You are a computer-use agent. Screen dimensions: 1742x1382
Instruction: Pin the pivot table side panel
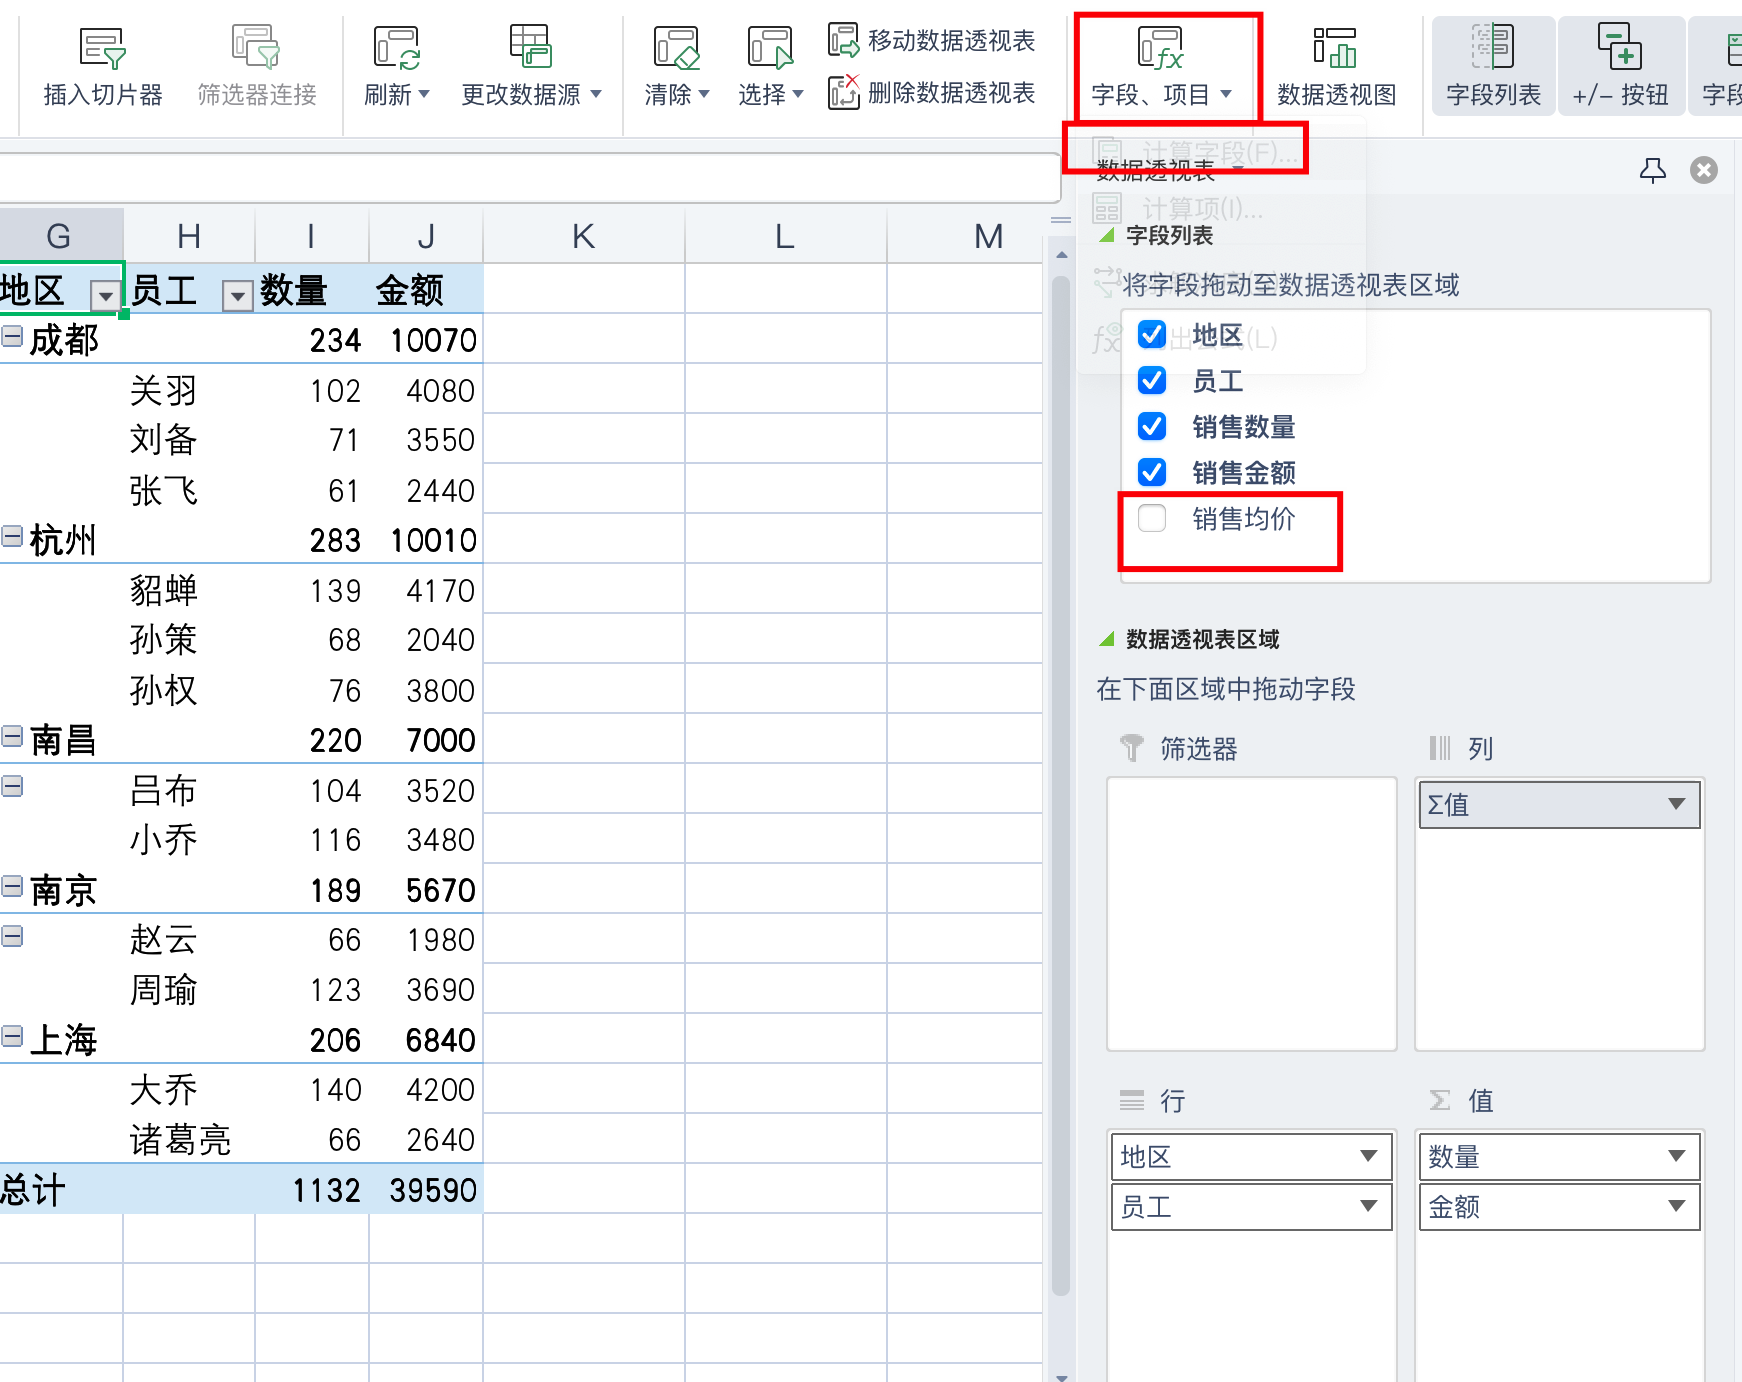[1653, 171]
